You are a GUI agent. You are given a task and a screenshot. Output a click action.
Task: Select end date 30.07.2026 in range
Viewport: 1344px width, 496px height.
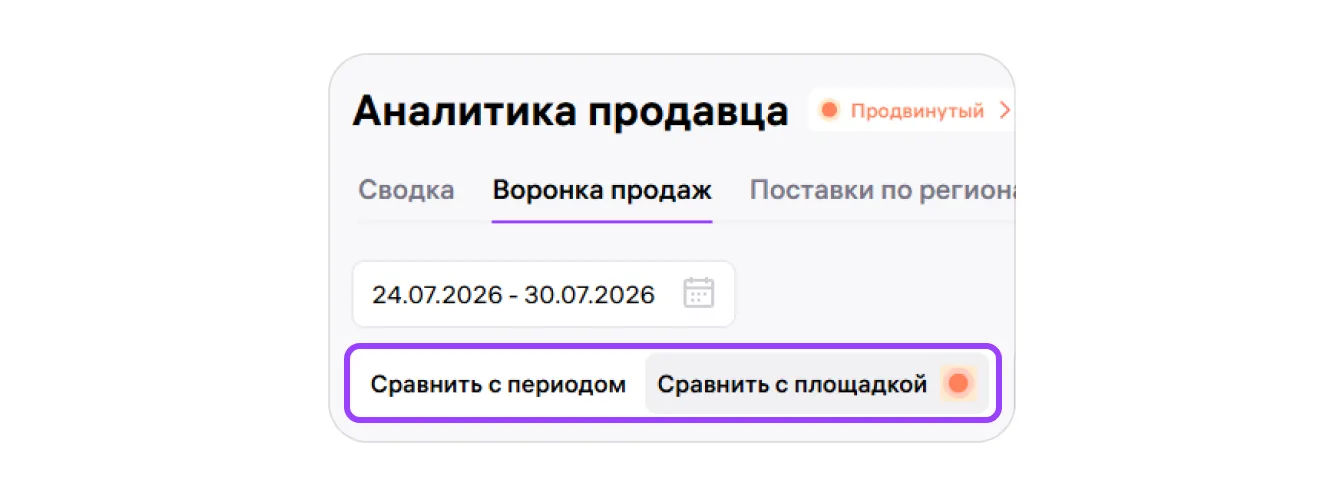[x=591, y=294]
